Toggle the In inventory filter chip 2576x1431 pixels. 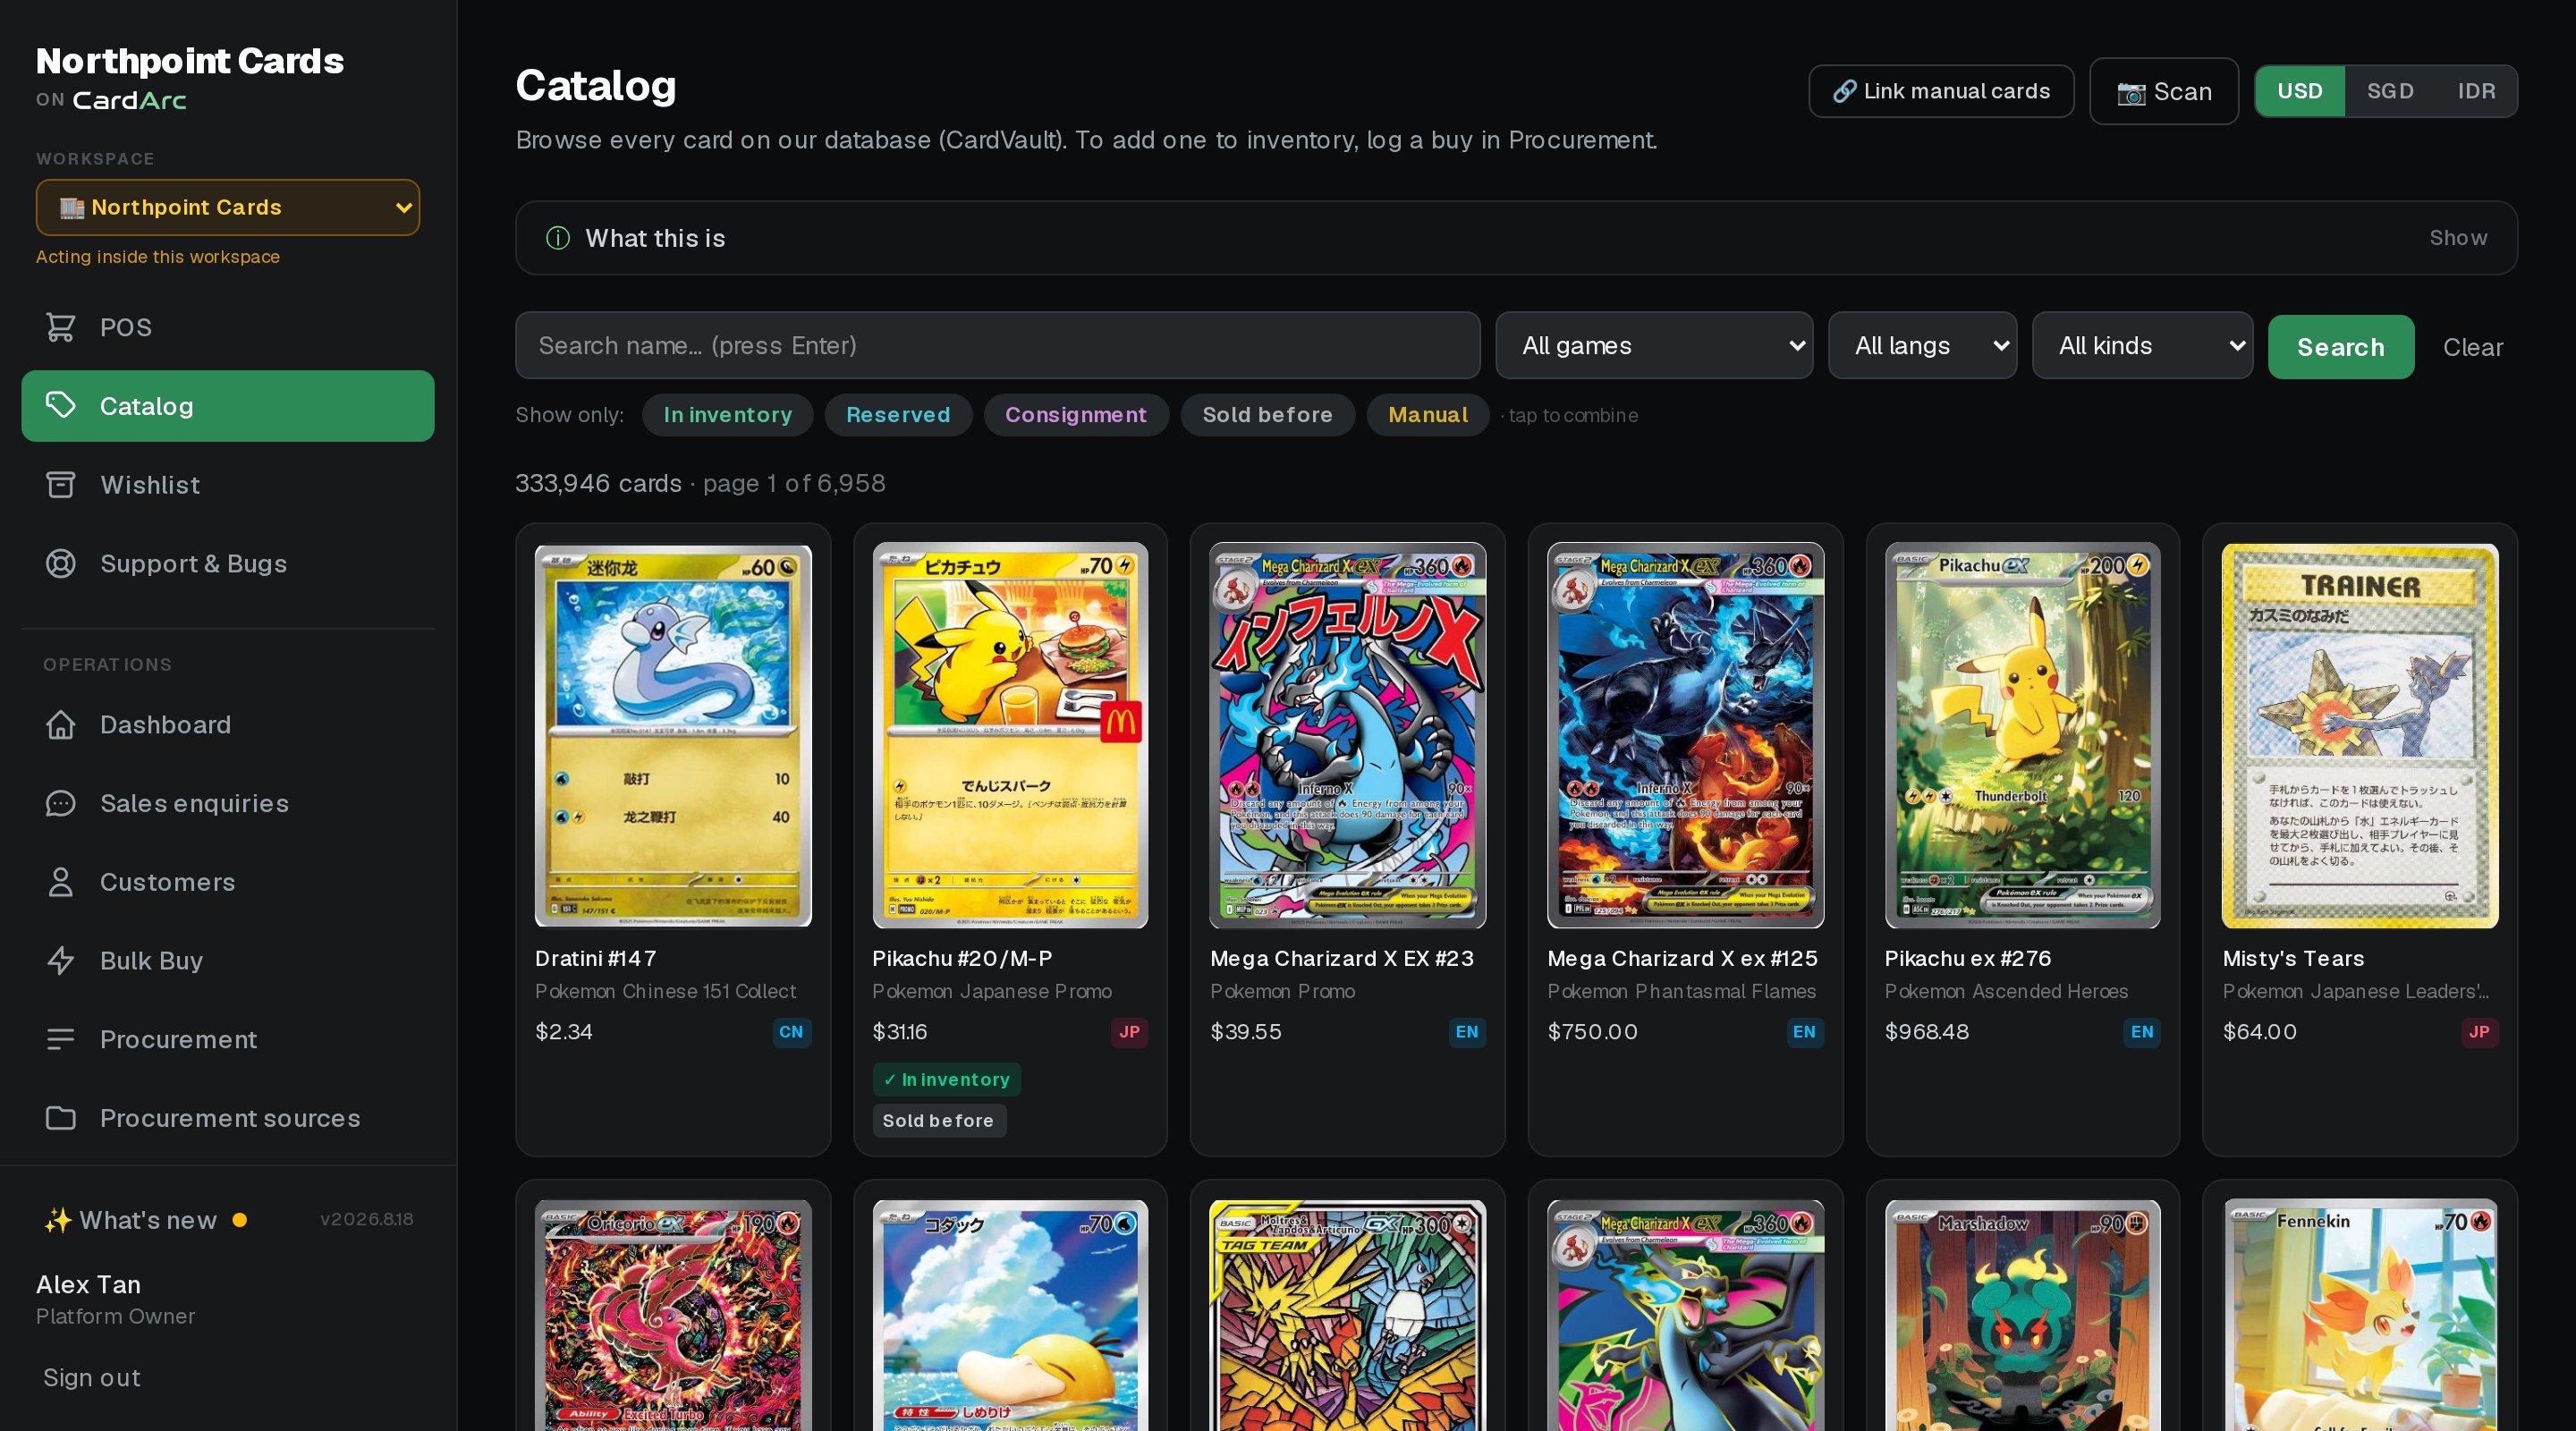(727, 415)
